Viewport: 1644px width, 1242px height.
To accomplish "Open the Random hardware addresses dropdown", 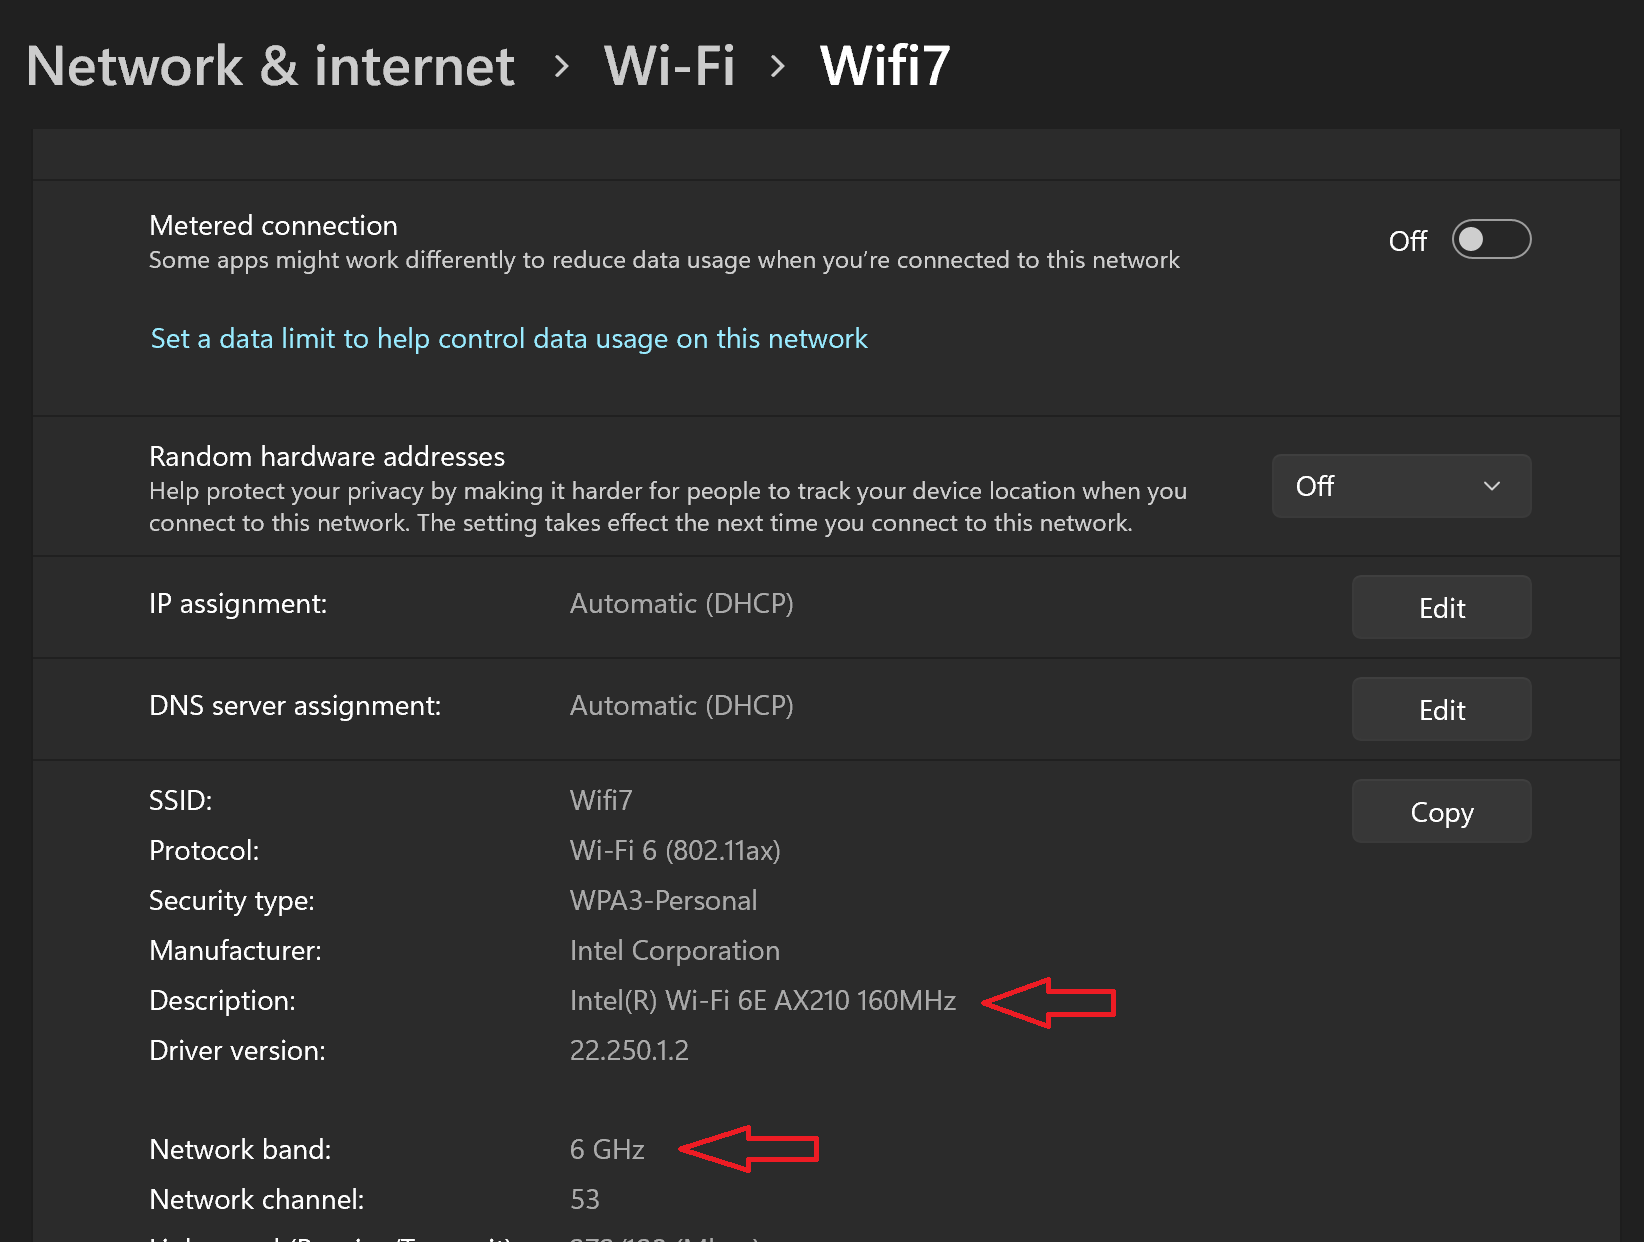I will point(1401,486).
